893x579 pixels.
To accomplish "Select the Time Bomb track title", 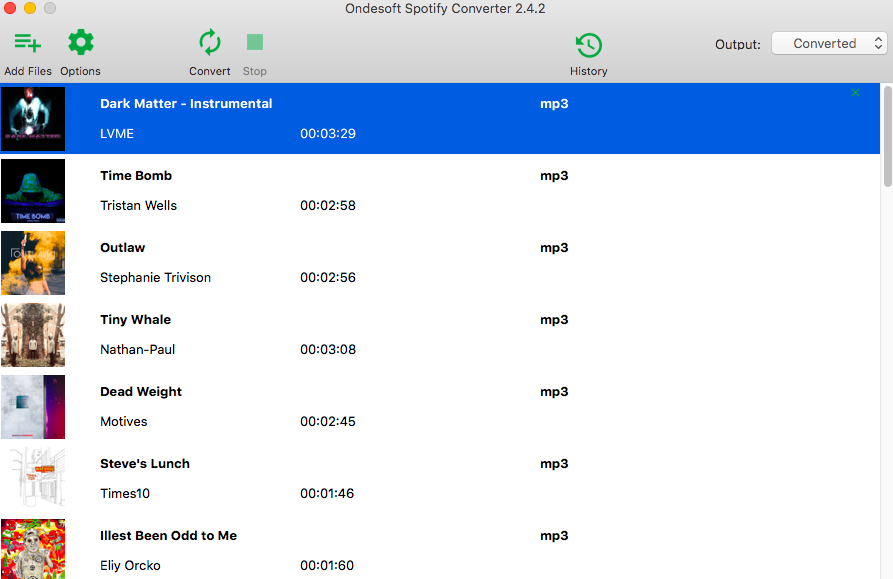I will (136, 175).
